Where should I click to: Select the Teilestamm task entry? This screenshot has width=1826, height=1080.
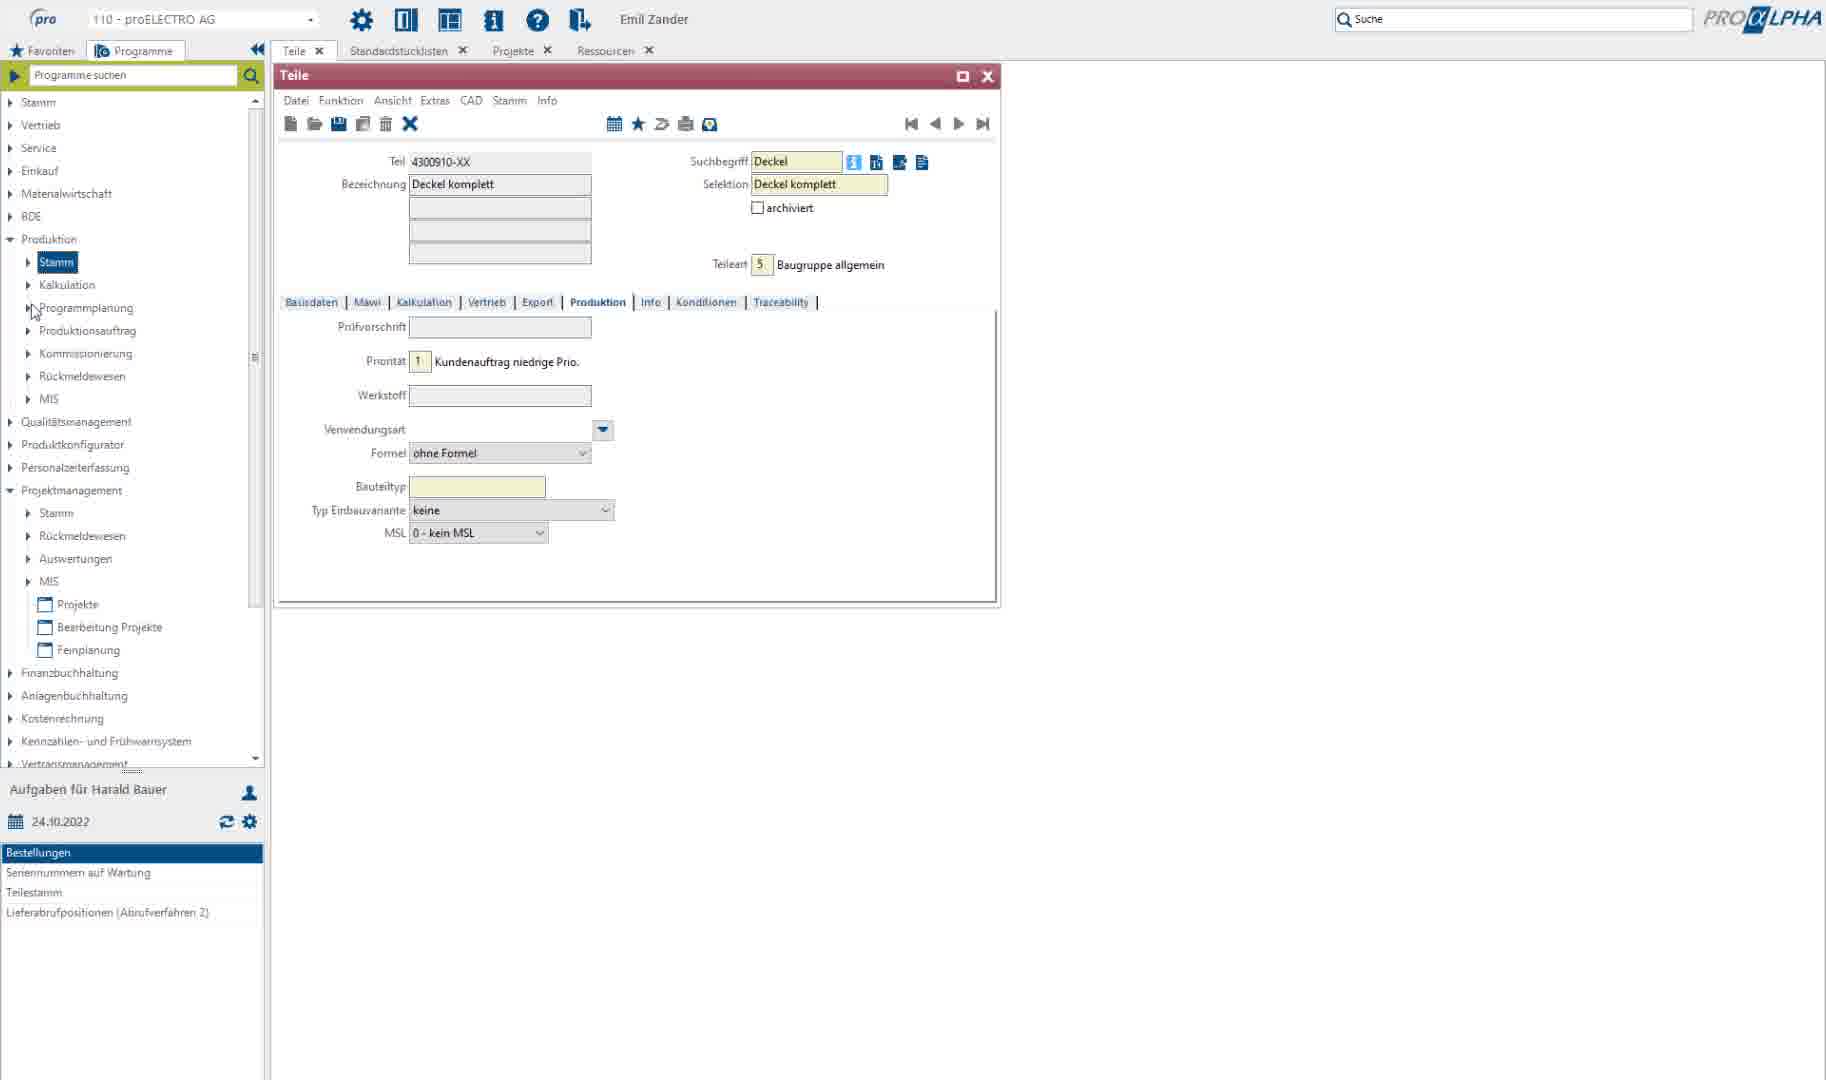tap(132, 892)
